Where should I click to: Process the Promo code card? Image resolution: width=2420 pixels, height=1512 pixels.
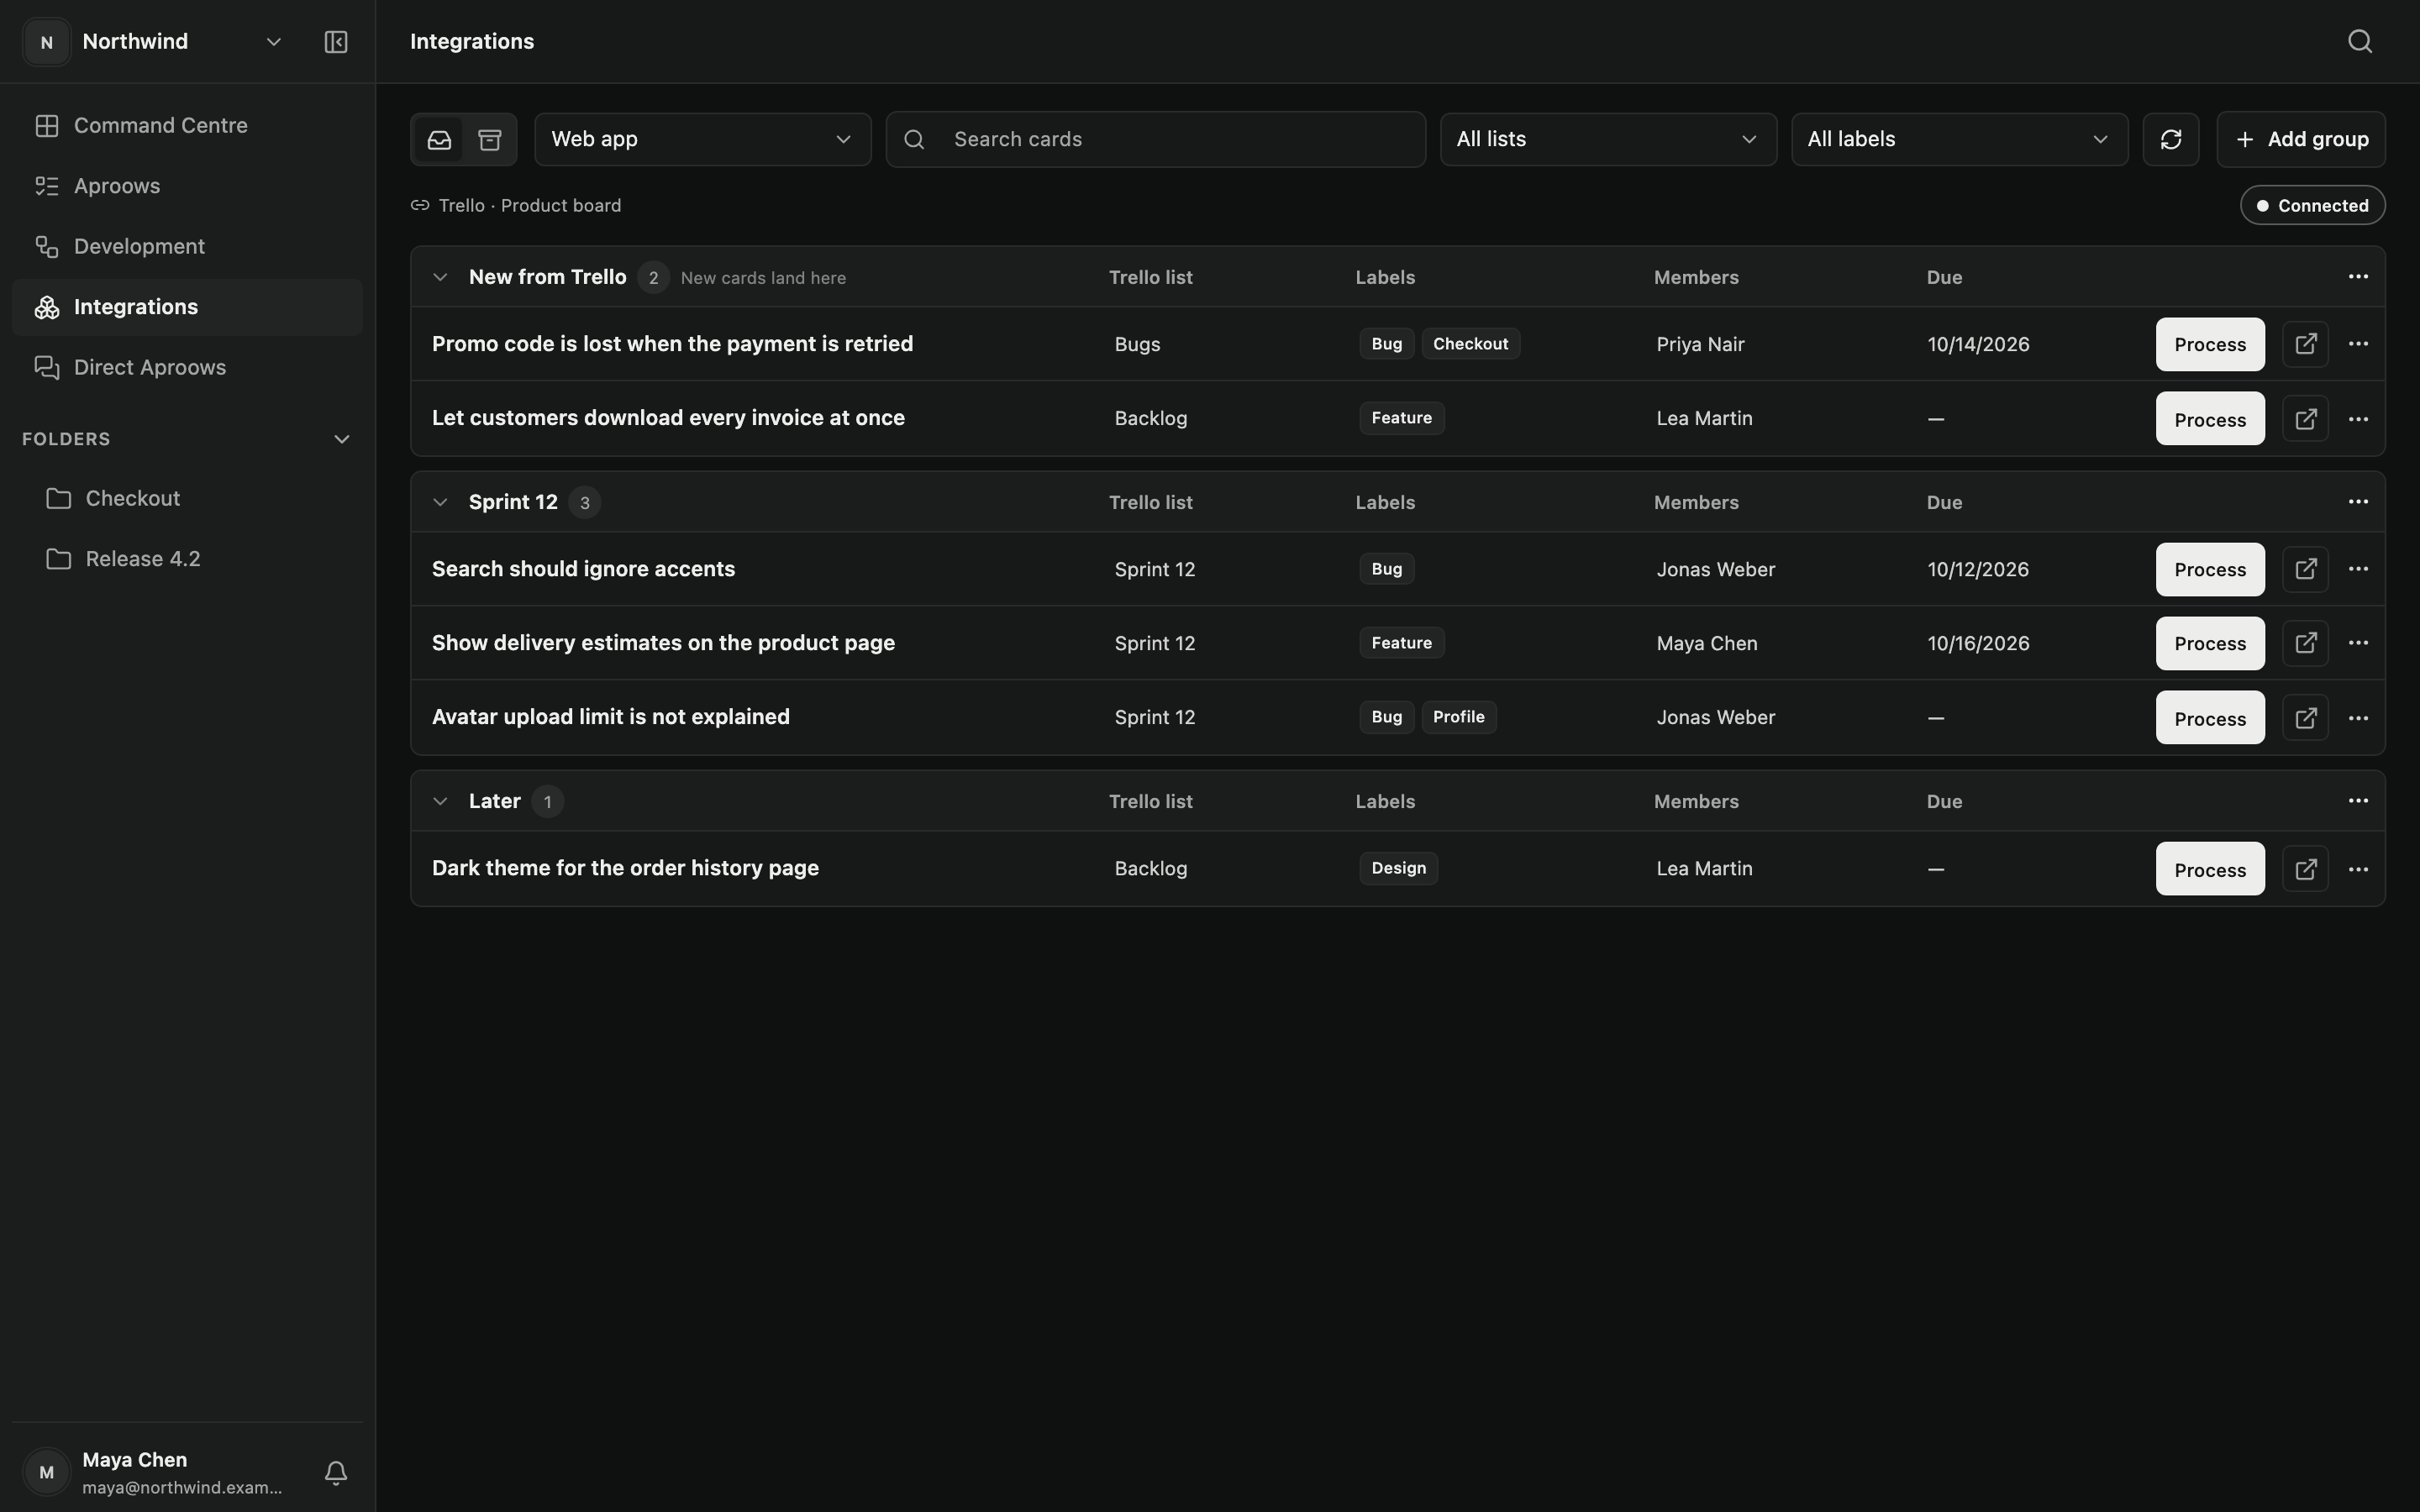click(x=2210, y=344)
